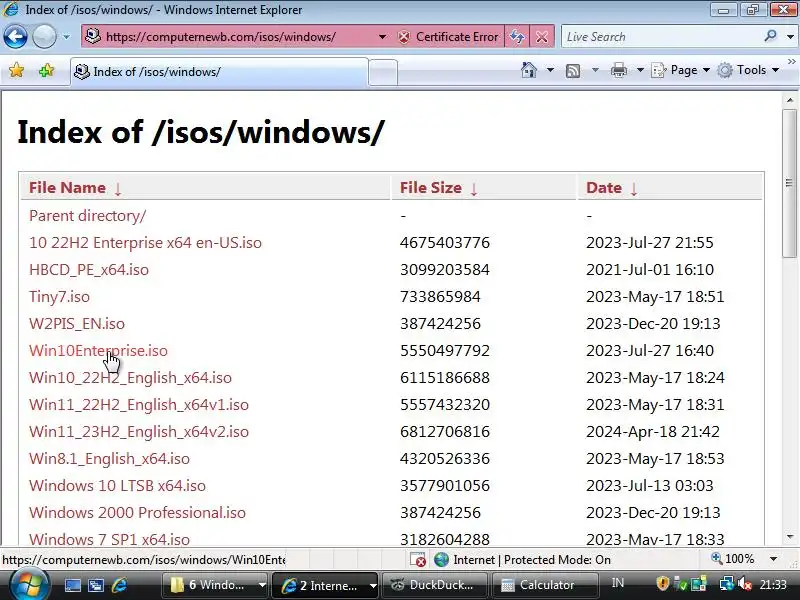800x600 pixels.
Task: Refresh the page with the Refresh icon
Action: pos(517,37)
